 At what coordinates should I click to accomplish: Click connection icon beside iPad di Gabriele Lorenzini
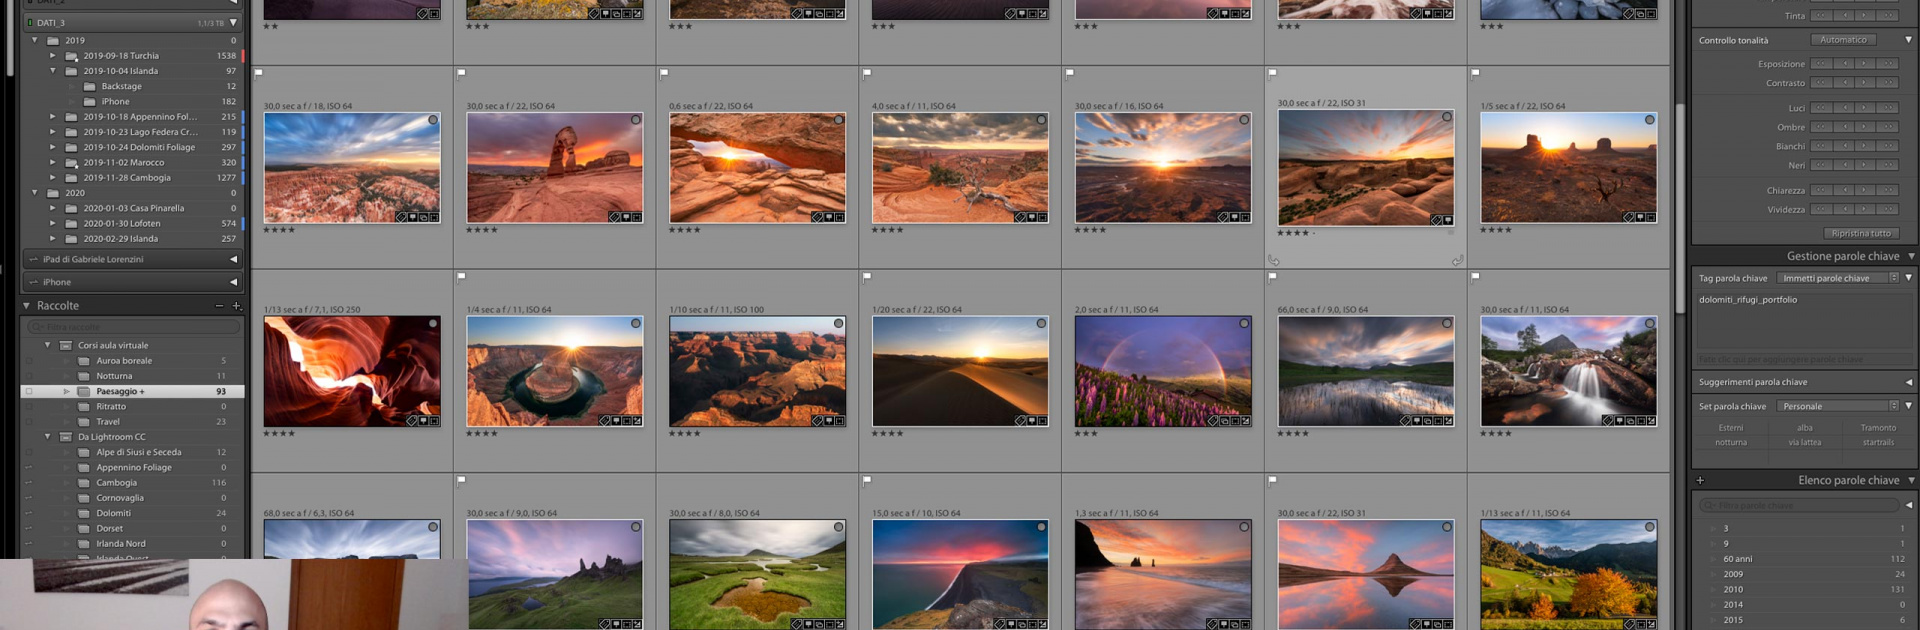(x=33, y=260)
